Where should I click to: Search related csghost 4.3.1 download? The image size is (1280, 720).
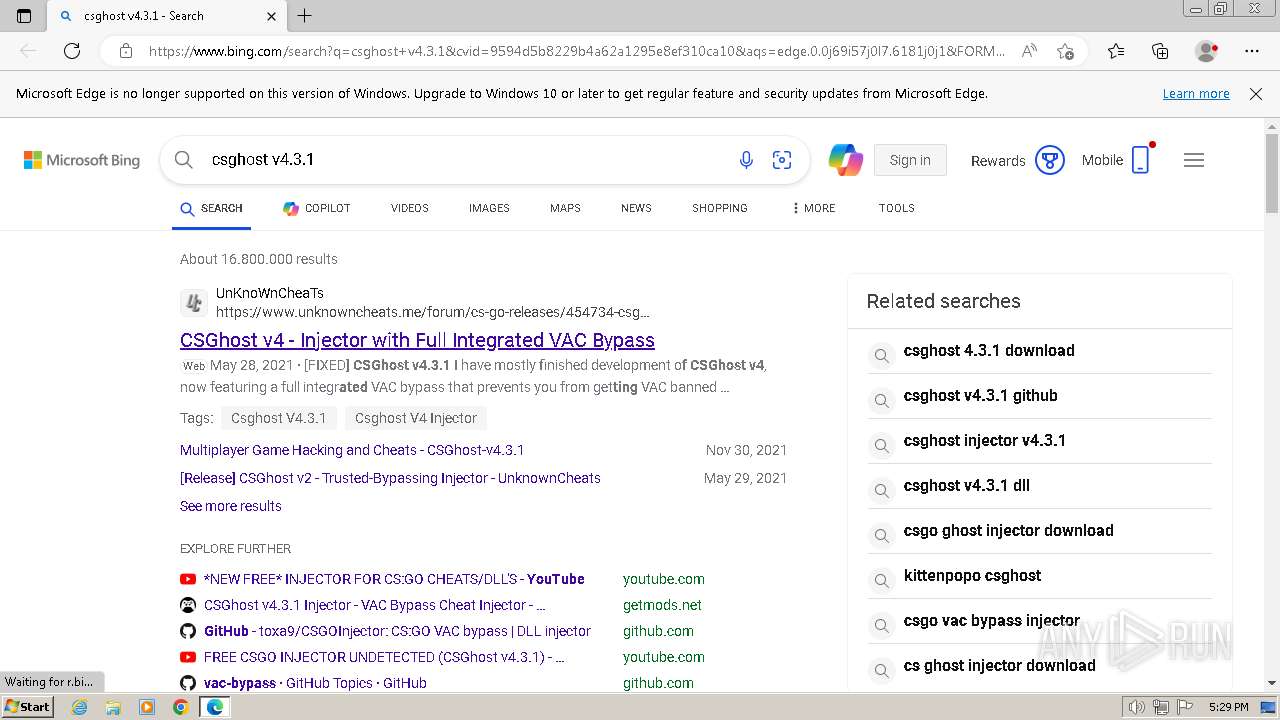(1039, 351)
